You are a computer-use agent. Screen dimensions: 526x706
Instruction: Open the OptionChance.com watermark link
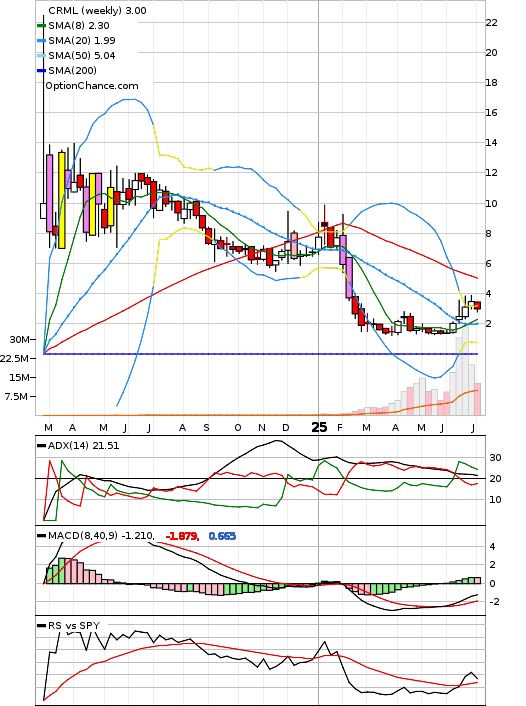92,86
